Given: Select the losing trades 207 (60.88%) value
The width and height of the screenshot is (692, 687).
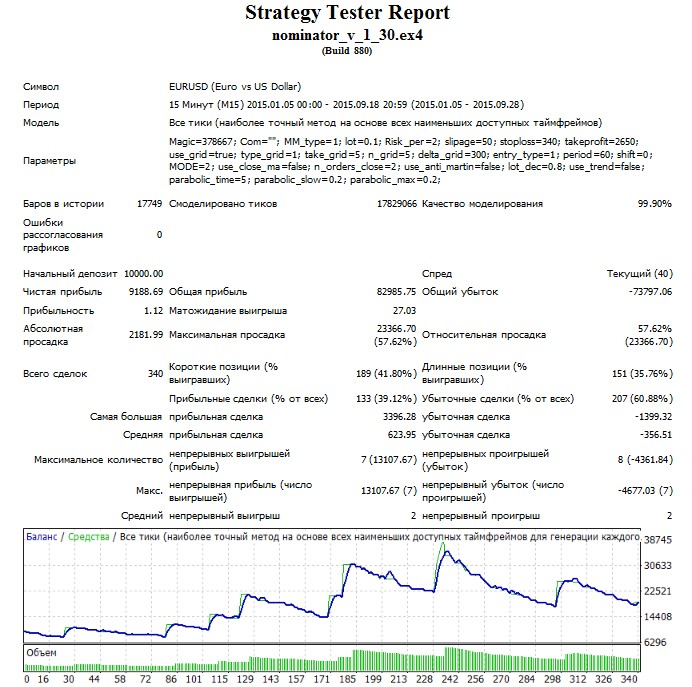Looking at the screenshot, I should click(x=642, y=399).
